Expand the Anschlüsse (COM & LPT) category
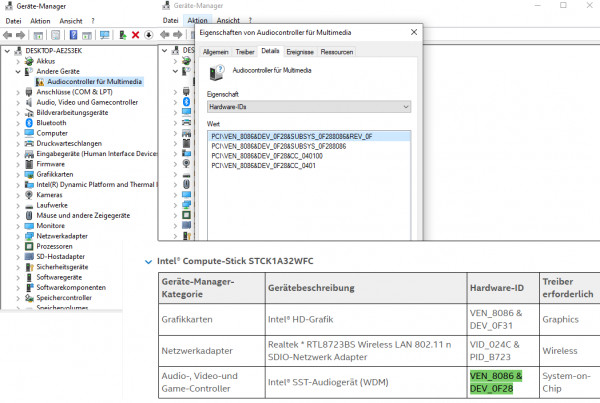600x403 pixels. coord(18,92)
